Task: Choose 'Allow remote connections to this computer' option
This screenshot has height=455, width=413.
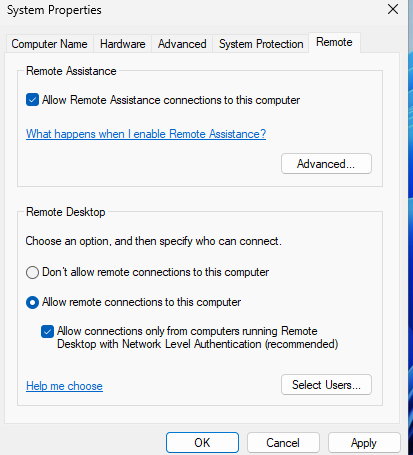Action: click(32, 303)
